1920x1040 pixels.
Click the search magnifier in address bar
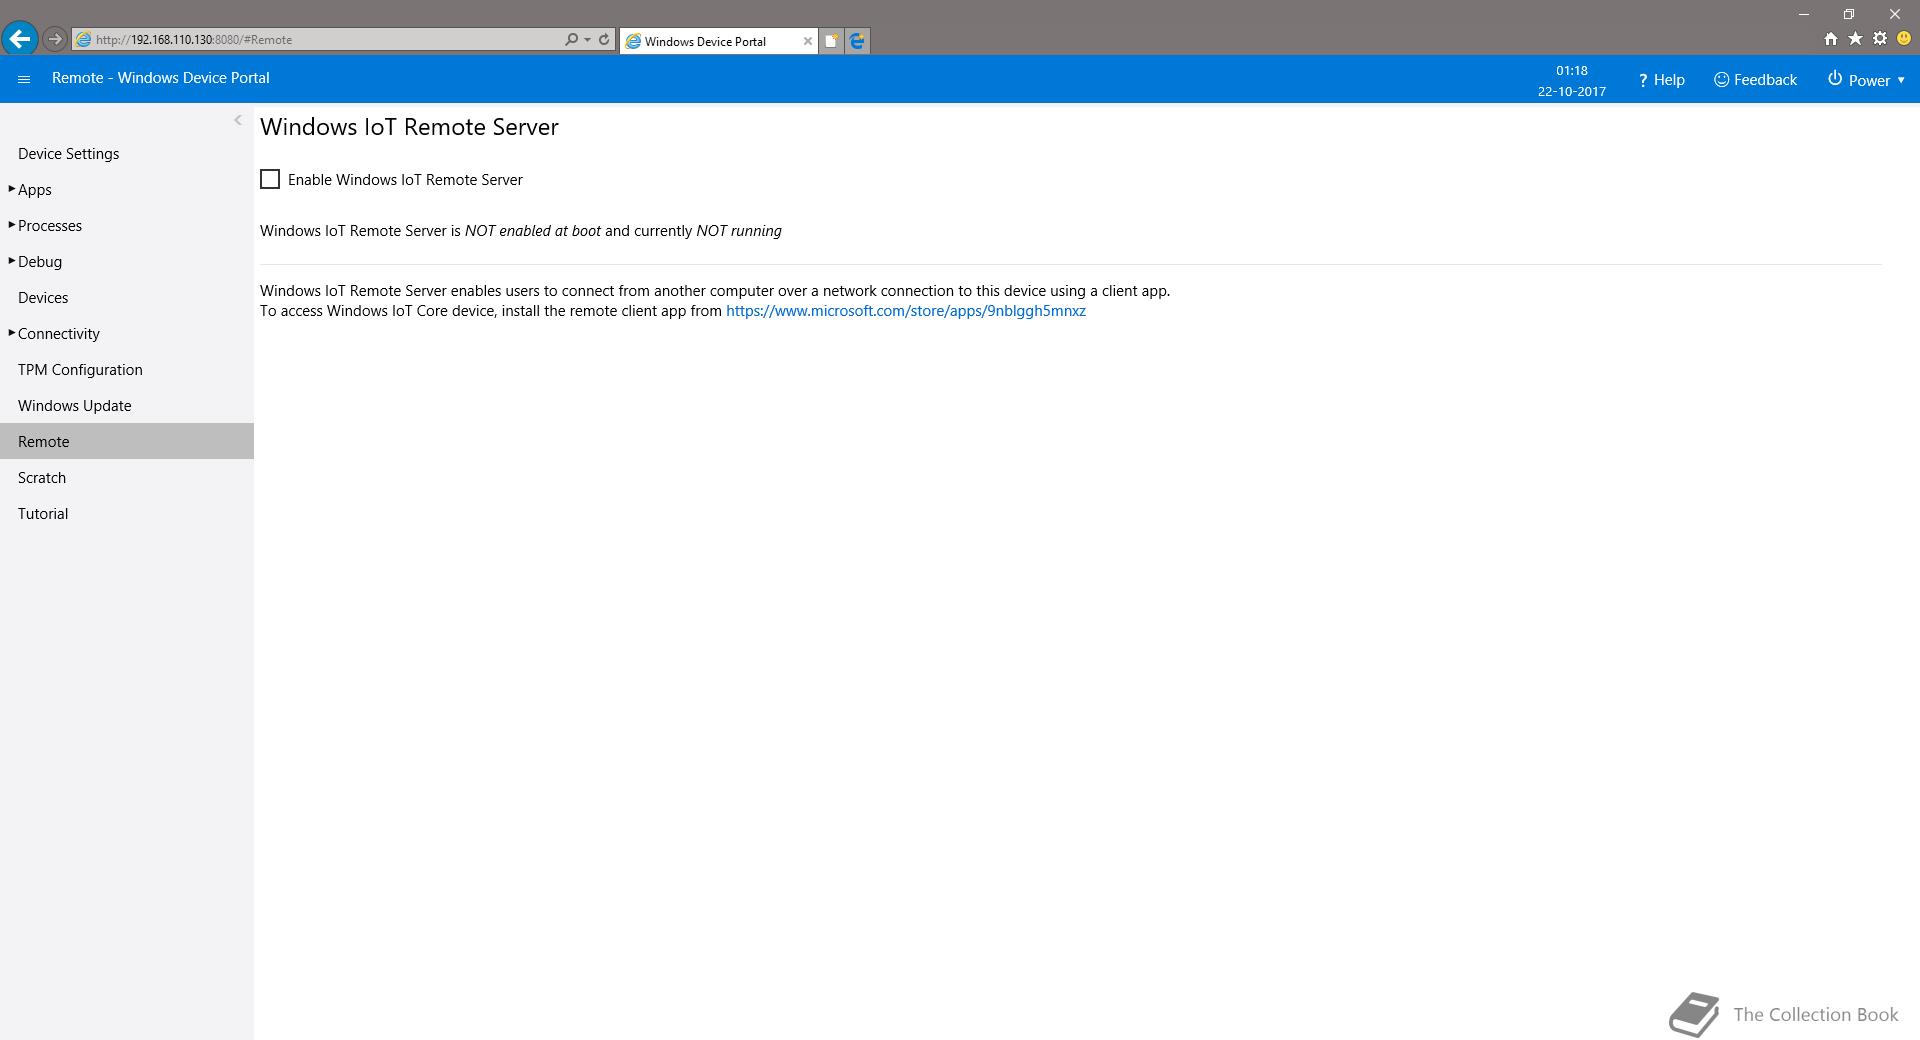(x=571, y=40)
